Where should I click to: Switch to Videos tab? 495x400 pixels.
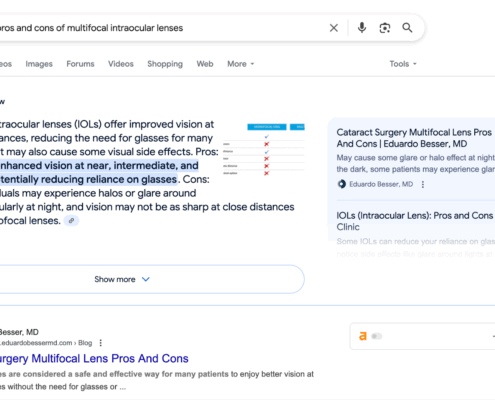[121, 64]
